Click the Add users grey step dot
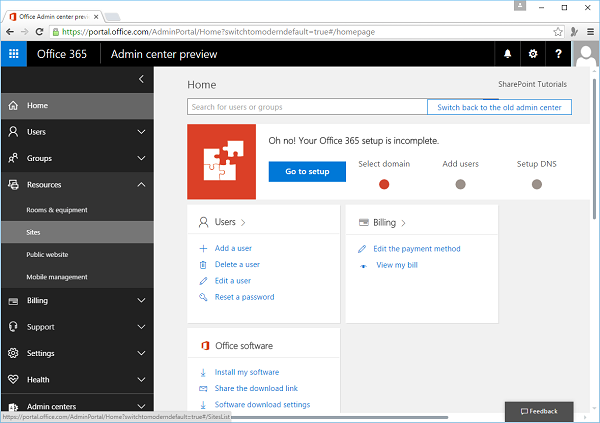Viewport: 600px width, 423px height. pyautogui.click(x=460, y=185)
